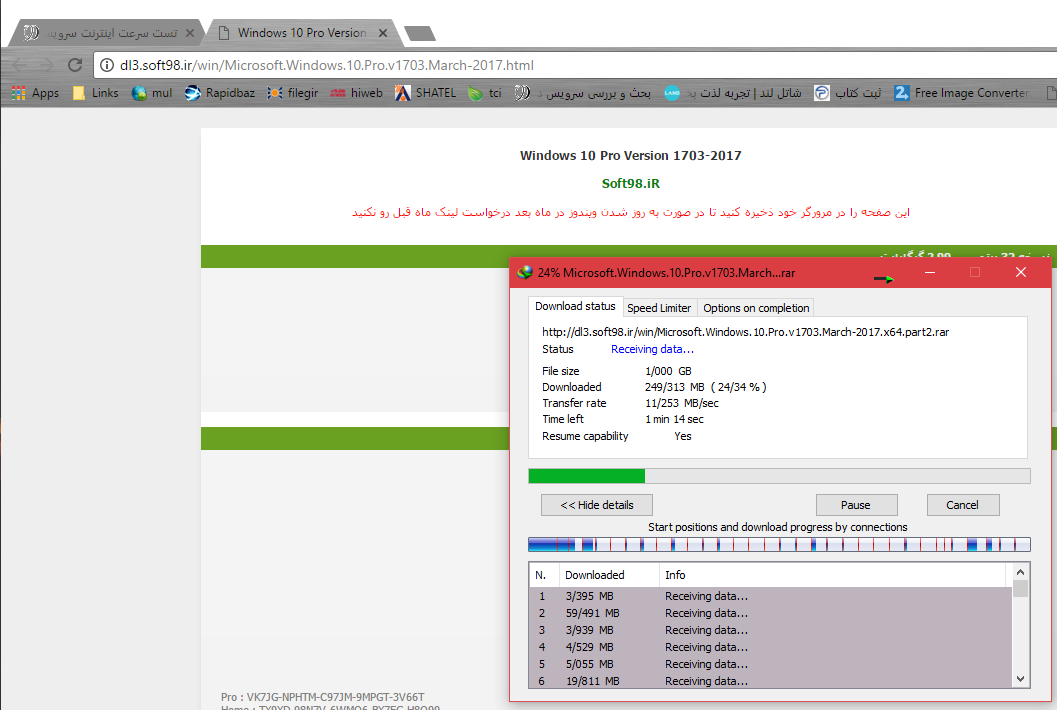
Task: Sort by the Downloaded column header
Action: [609, 575]
